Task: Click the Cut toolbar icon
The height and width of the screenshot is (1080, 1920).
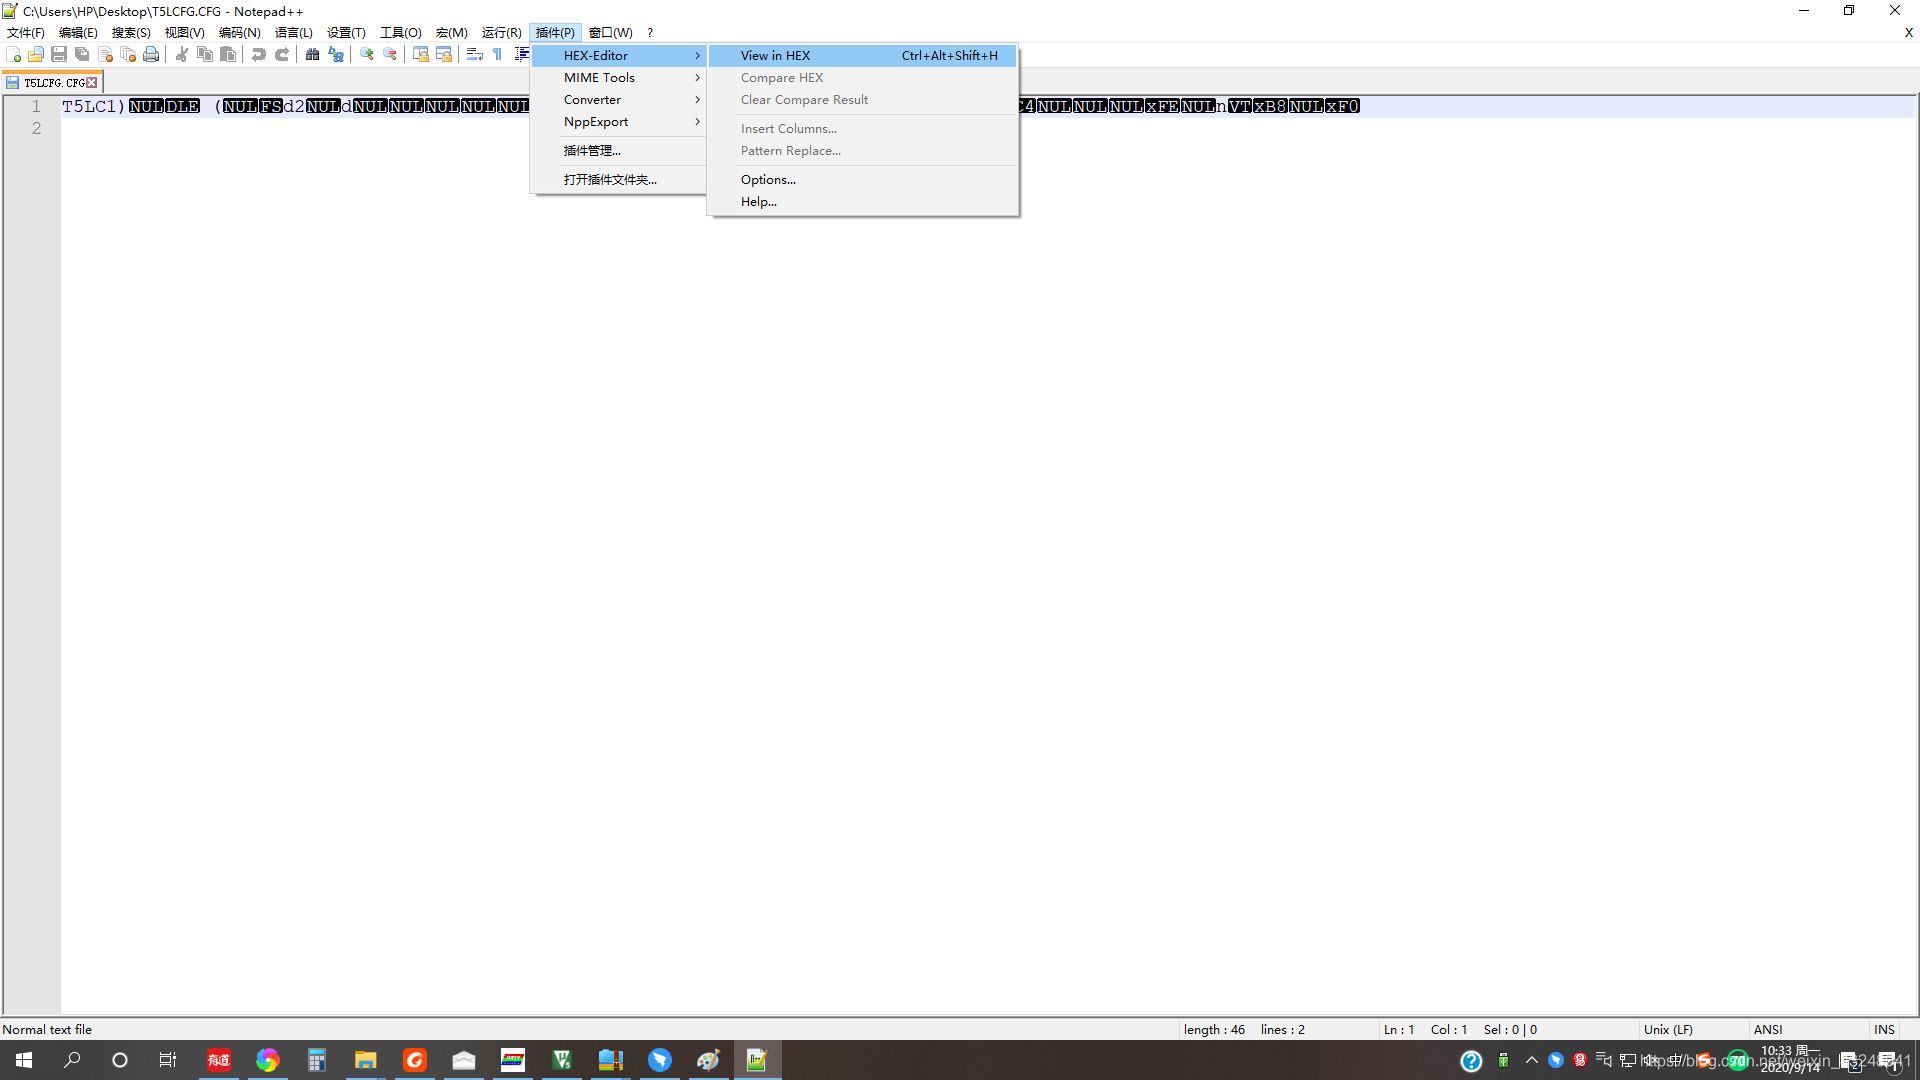Action: 181,54
